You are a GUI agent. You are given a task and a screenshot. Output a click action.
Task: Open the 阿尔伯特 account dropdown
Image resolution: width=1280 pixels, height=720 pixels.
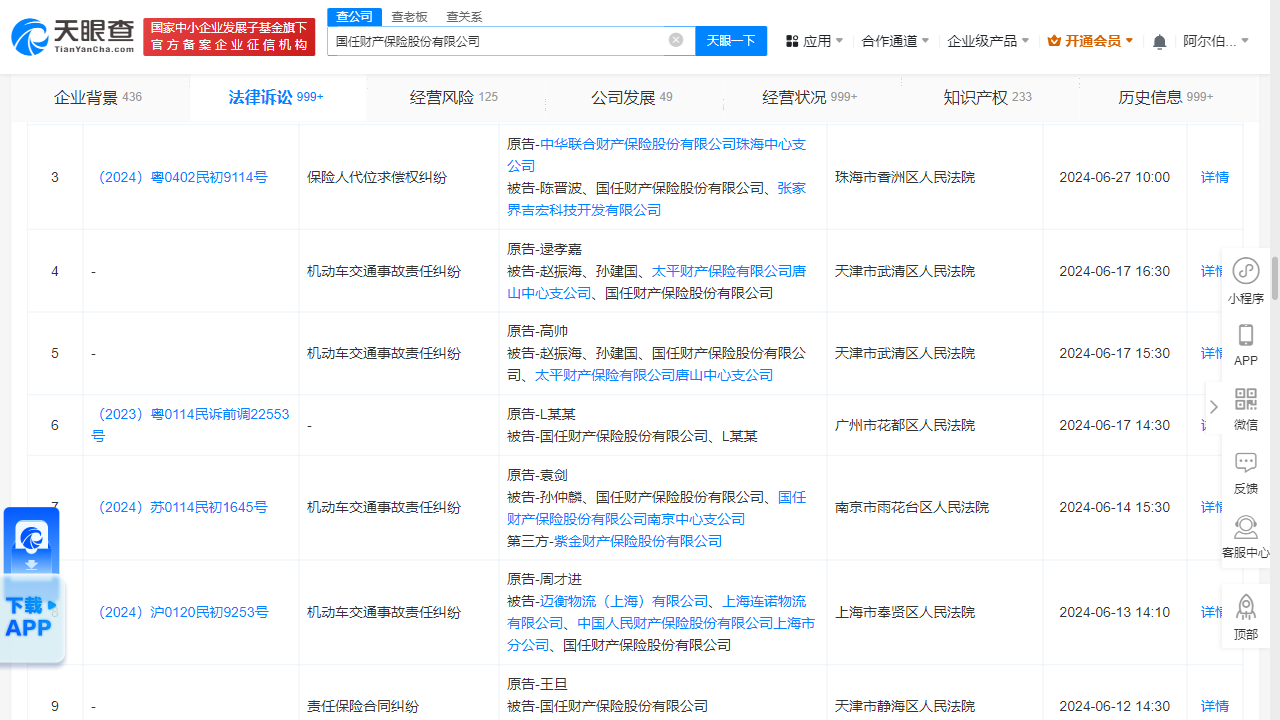[1214, 40]
